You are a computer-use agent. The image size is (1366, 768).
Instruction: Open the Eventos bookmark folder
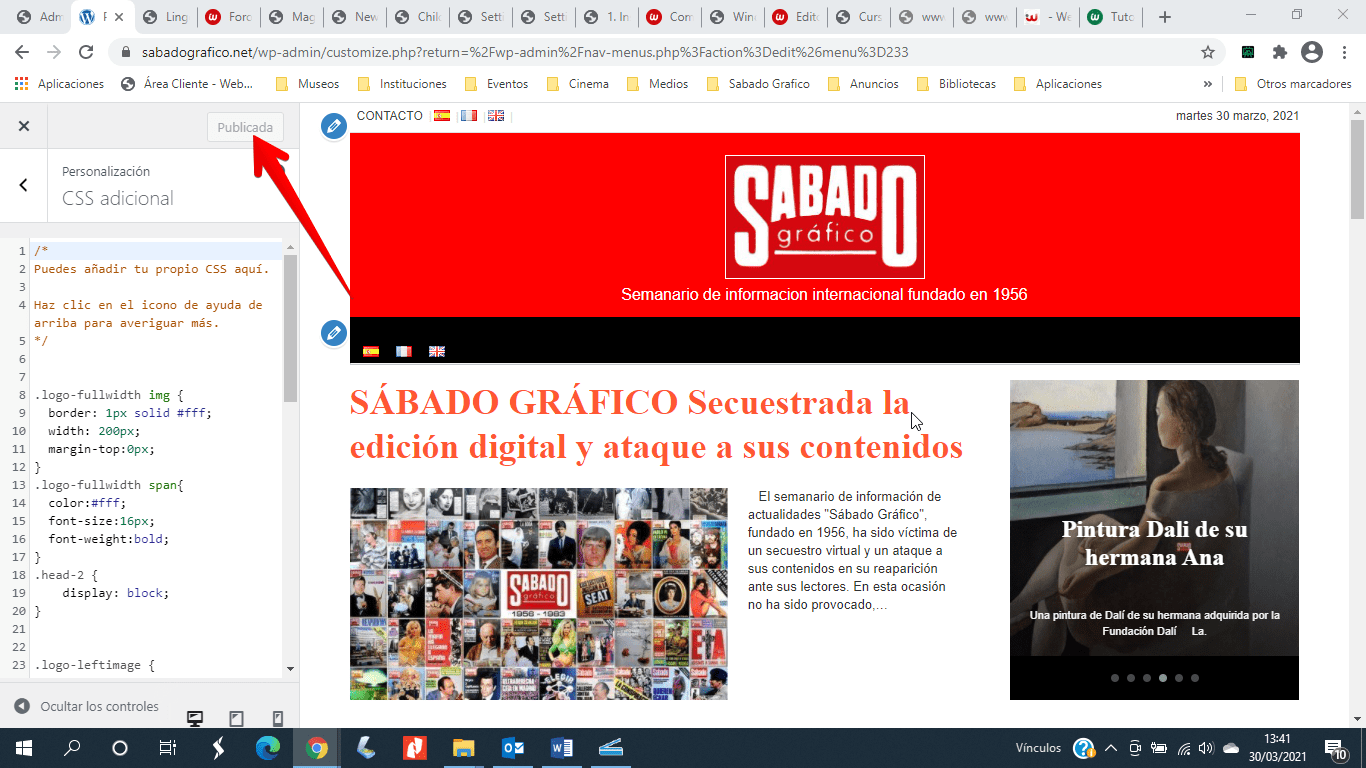(496, 84)
